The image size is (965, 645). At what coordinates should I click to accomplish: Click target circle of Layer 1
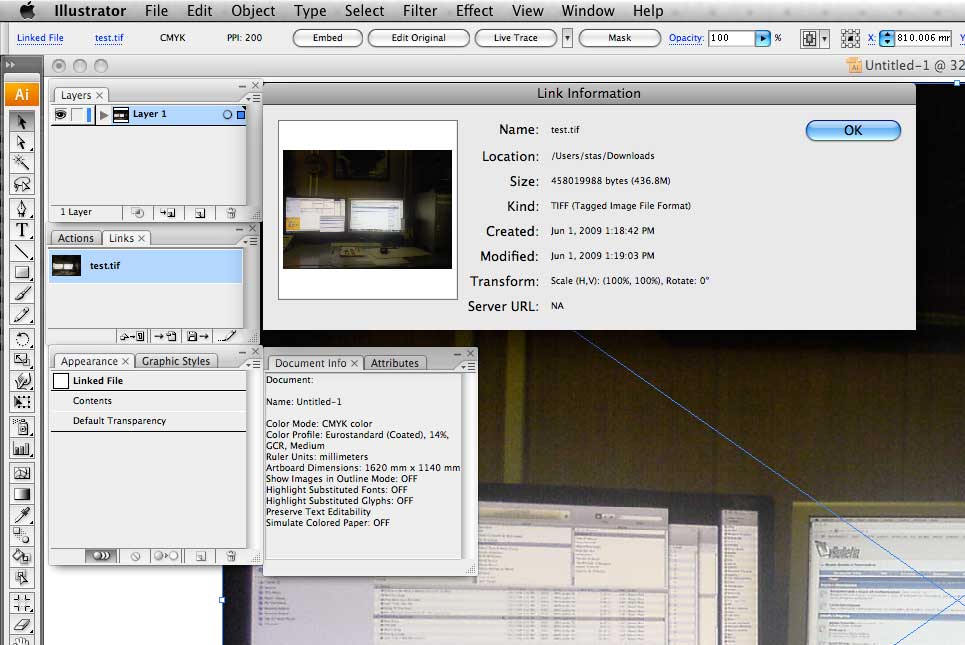pyautogui.click(x=227, y=114)
